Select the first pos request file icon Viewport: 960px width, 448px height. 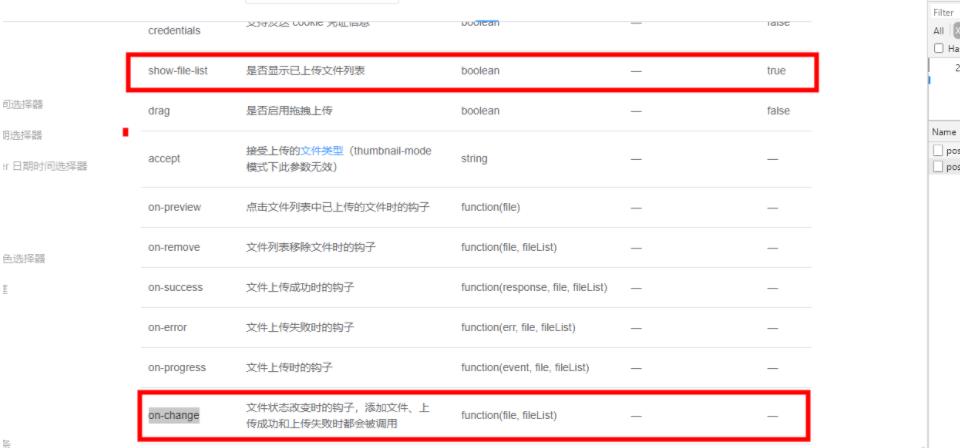click(x=938, y=150)
